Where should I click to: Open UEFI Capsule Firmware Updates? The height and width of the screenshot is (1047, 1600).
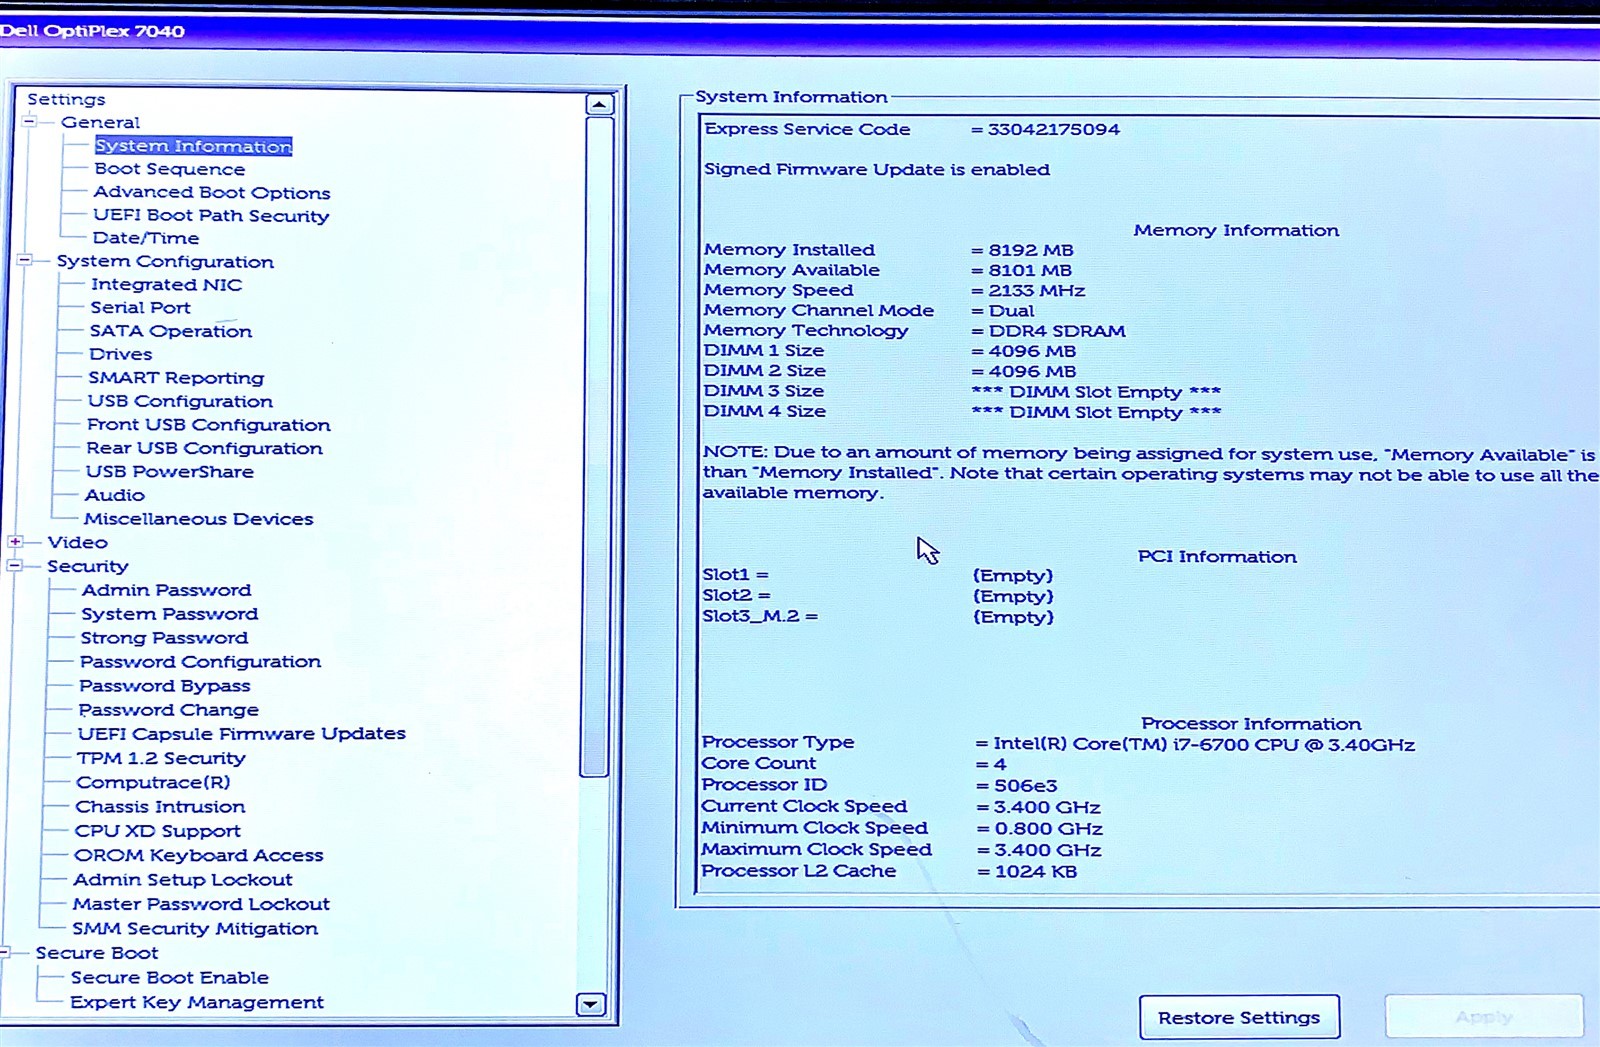pos(242,734)
